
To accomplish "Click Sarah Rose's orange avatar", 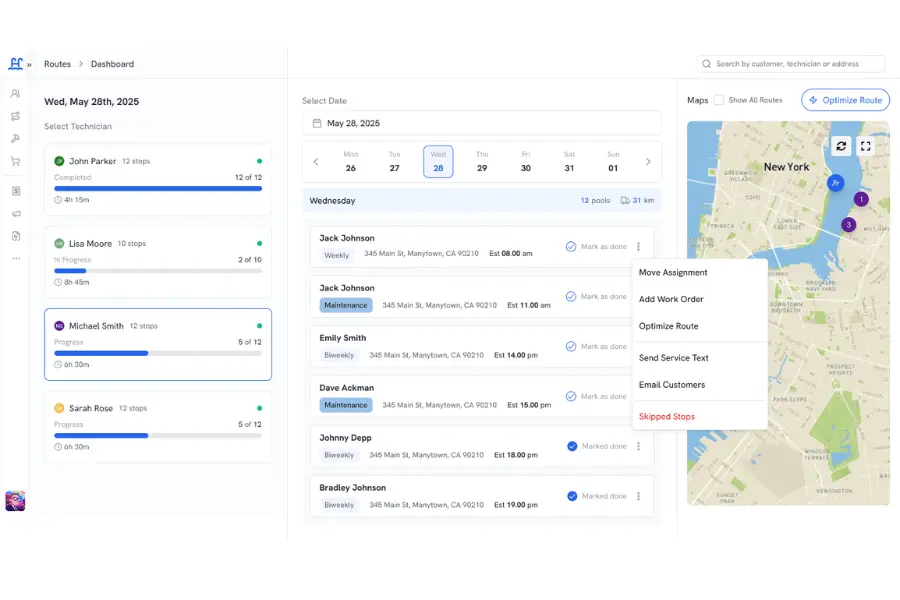I will click(59, 408).
